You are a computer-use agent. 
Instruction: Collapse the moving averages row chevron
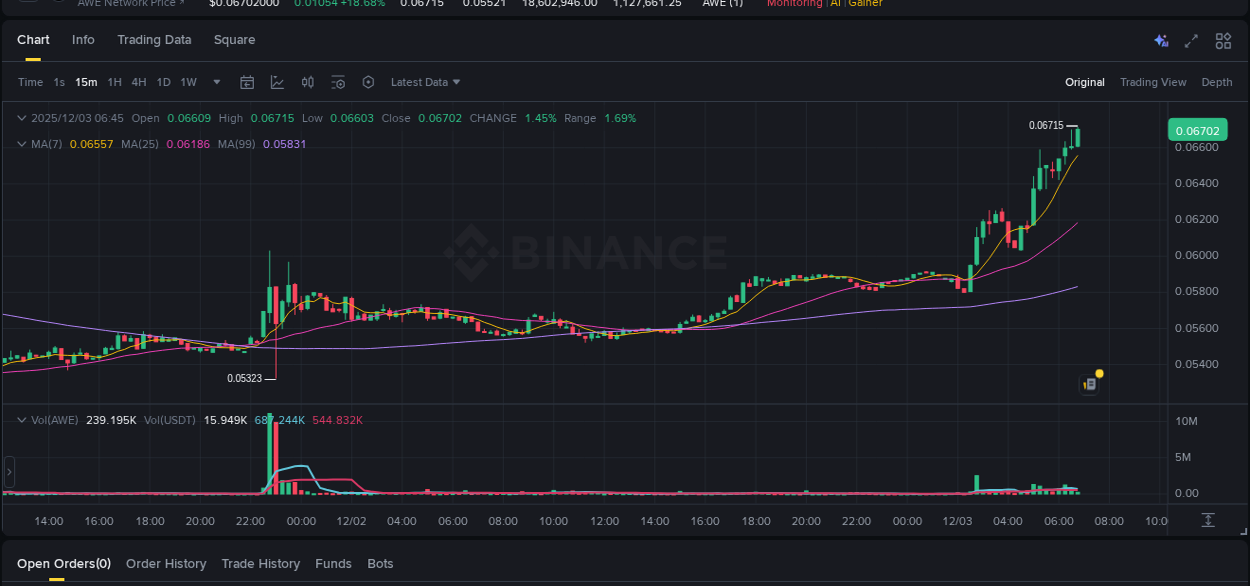click(20, 144)
